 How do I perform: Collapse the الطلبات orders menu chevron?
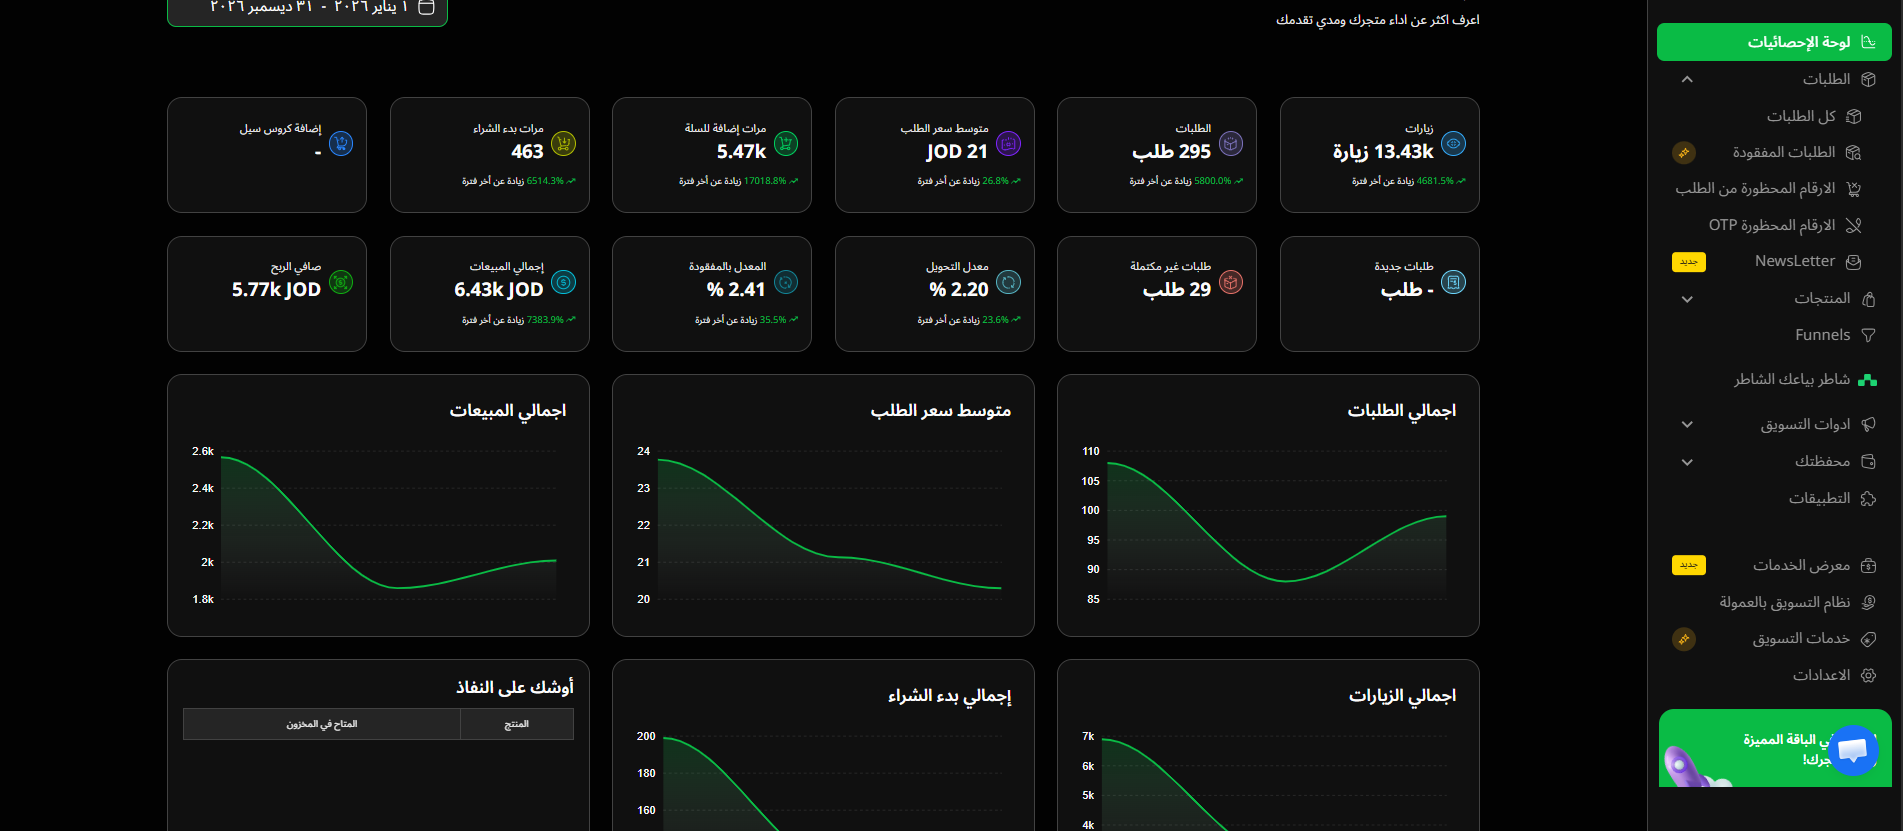1687,80
